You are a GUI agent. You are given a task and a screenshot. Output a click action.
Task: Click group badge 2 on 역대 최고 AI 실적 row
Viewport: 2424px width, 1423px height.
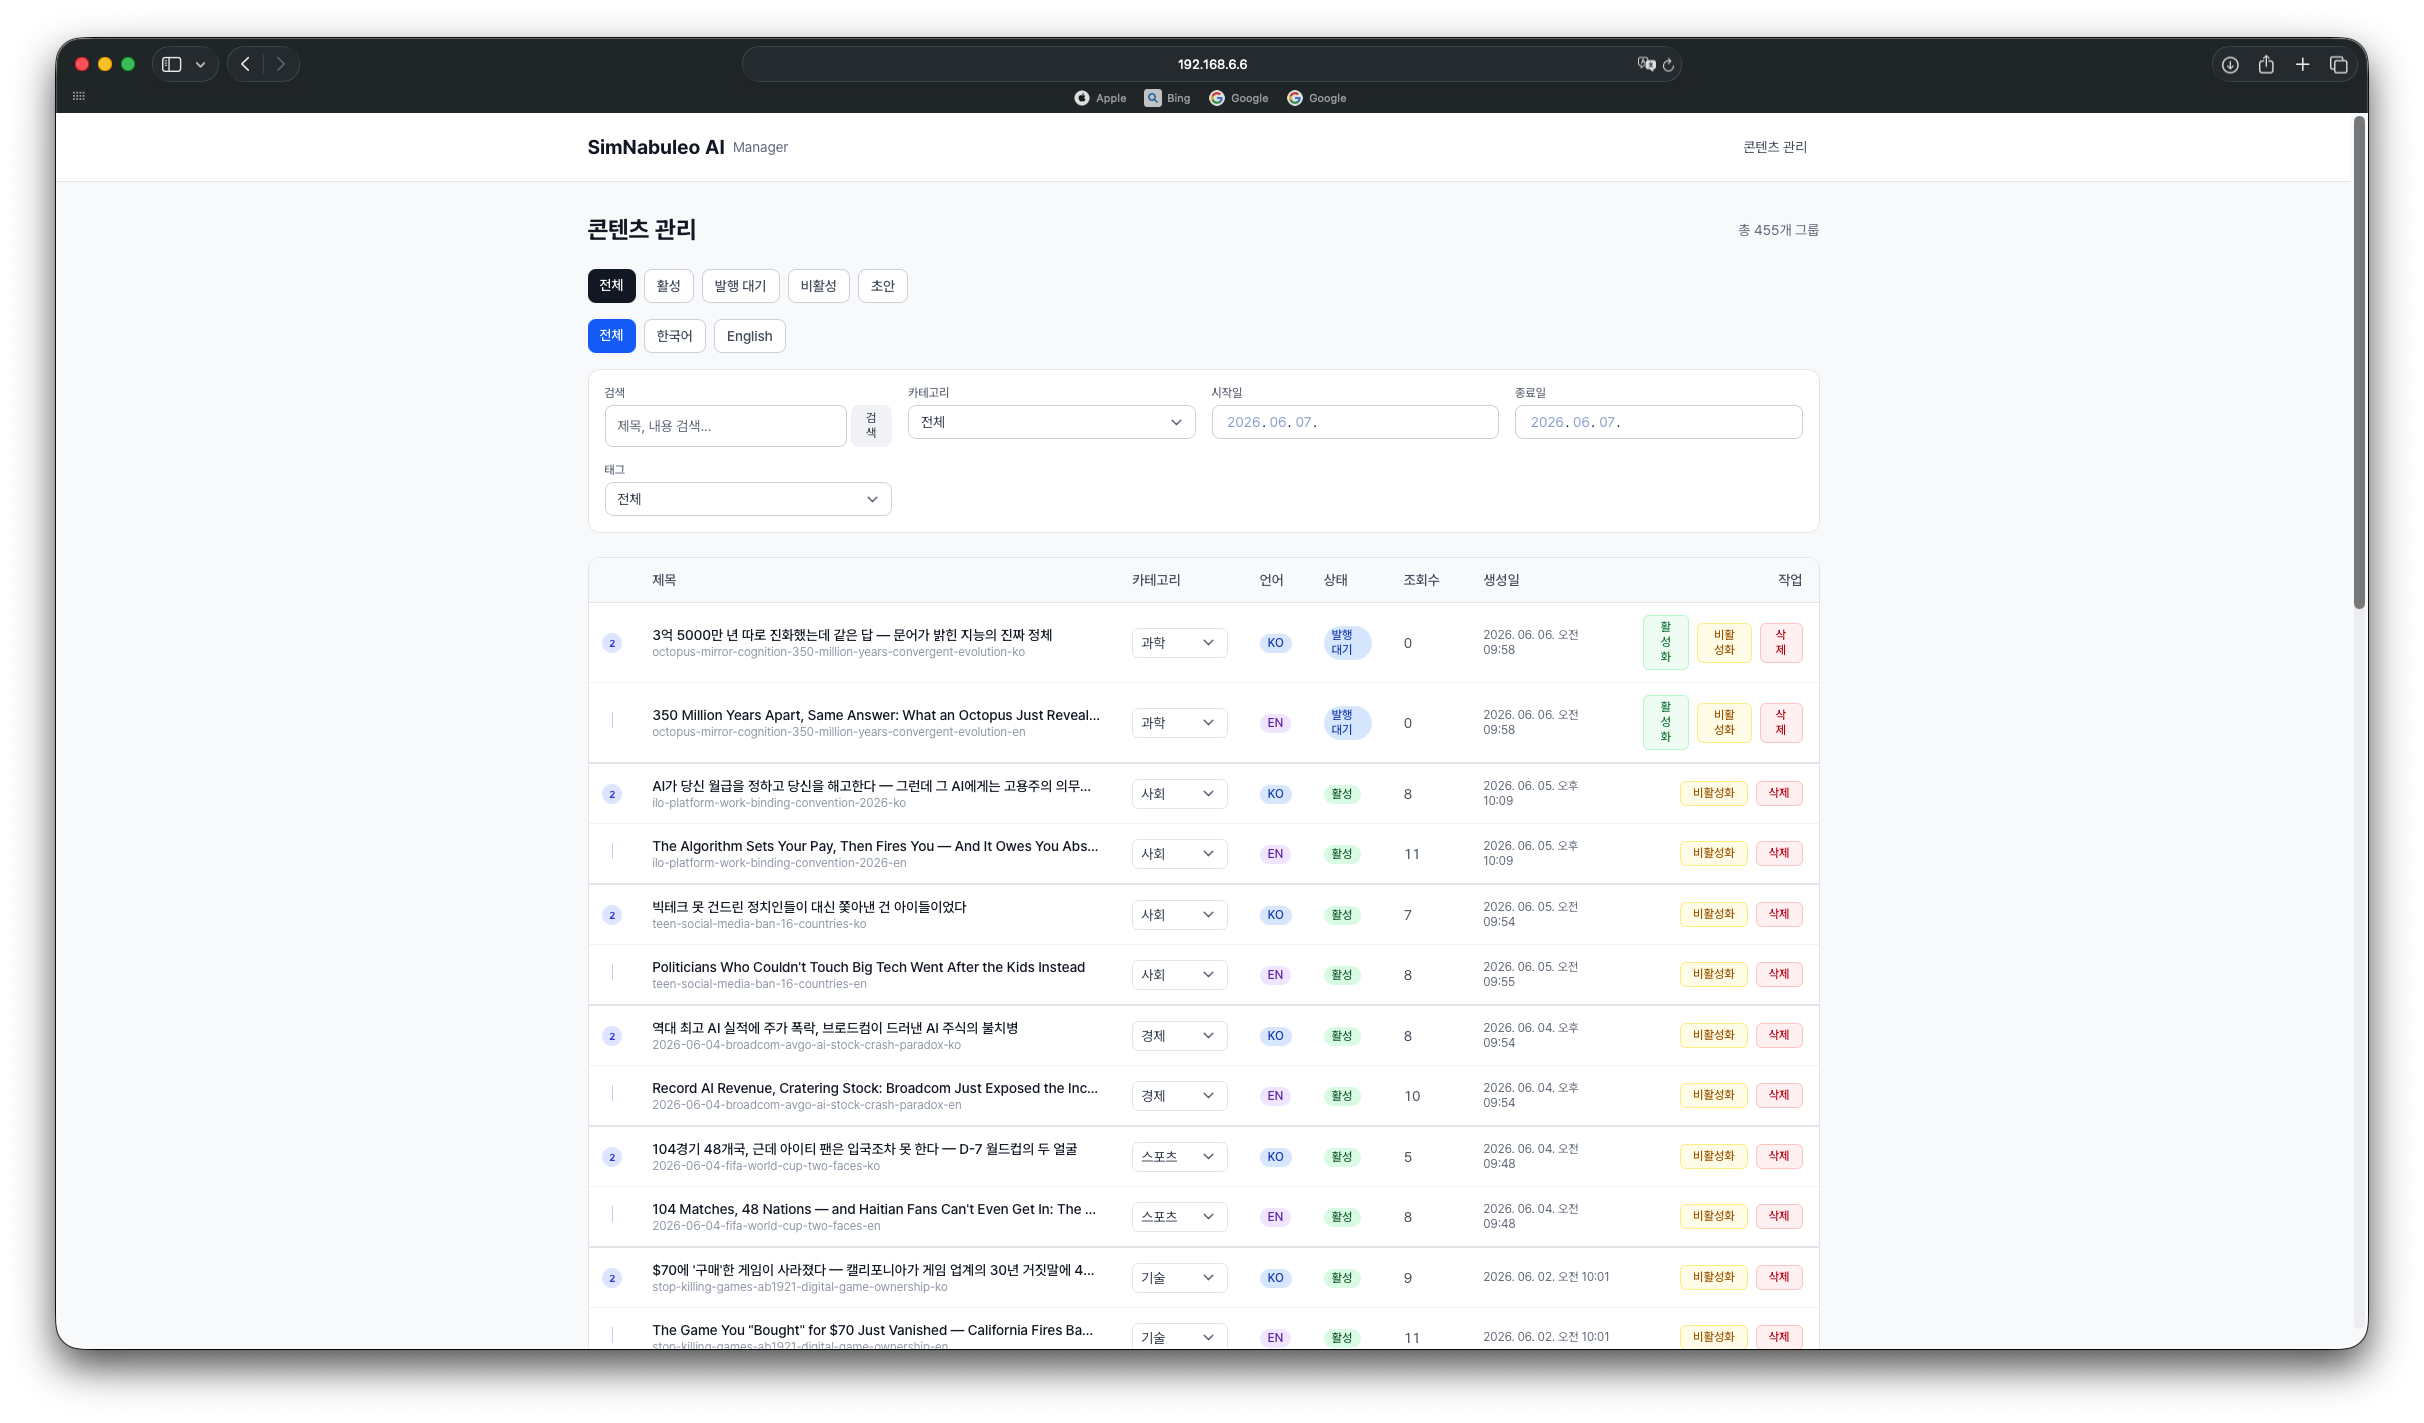[x=612, y=1036]
